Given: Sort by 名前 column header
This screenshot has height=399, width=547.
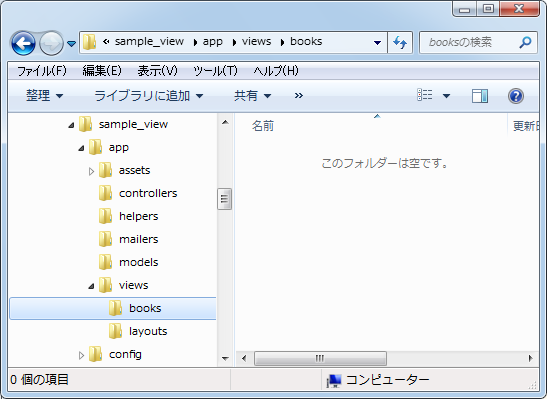Looking at the screenshot, I should [x=263, y=126].
